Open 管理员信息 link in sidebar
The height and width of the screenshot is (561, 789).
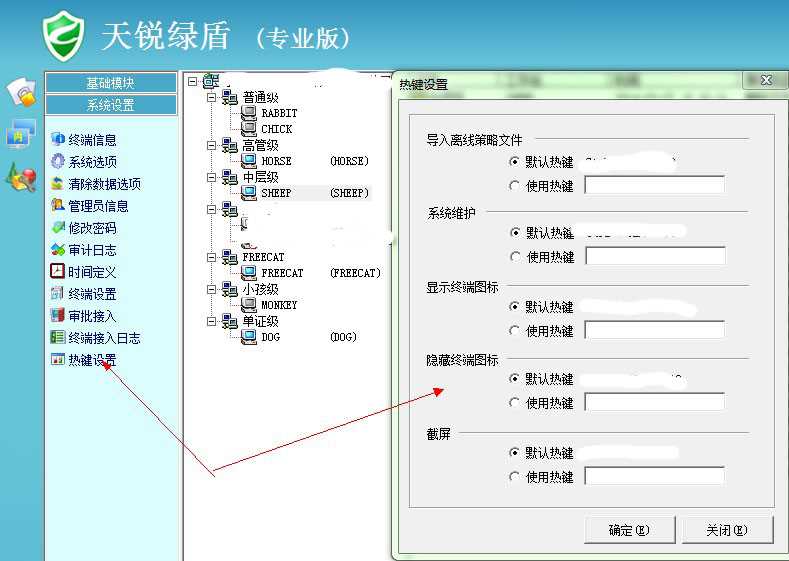point(98,206)
